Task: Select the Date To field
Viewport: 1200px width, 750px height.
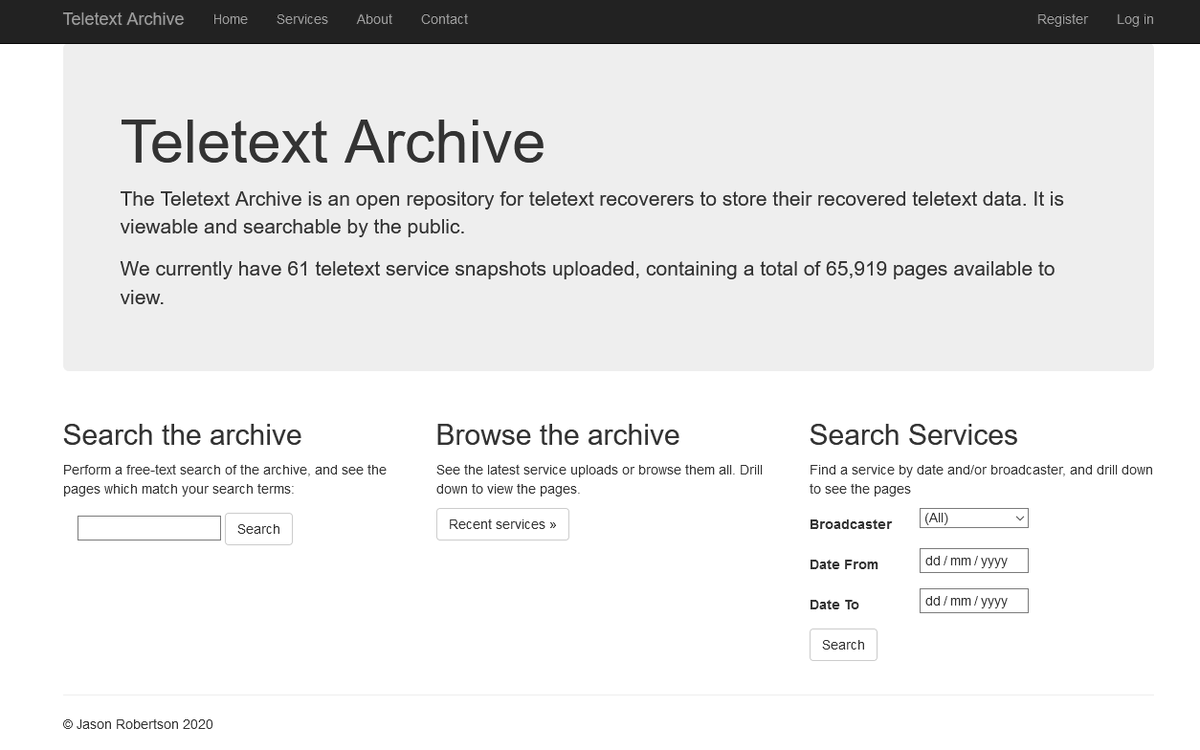Action: coord(974,601)
